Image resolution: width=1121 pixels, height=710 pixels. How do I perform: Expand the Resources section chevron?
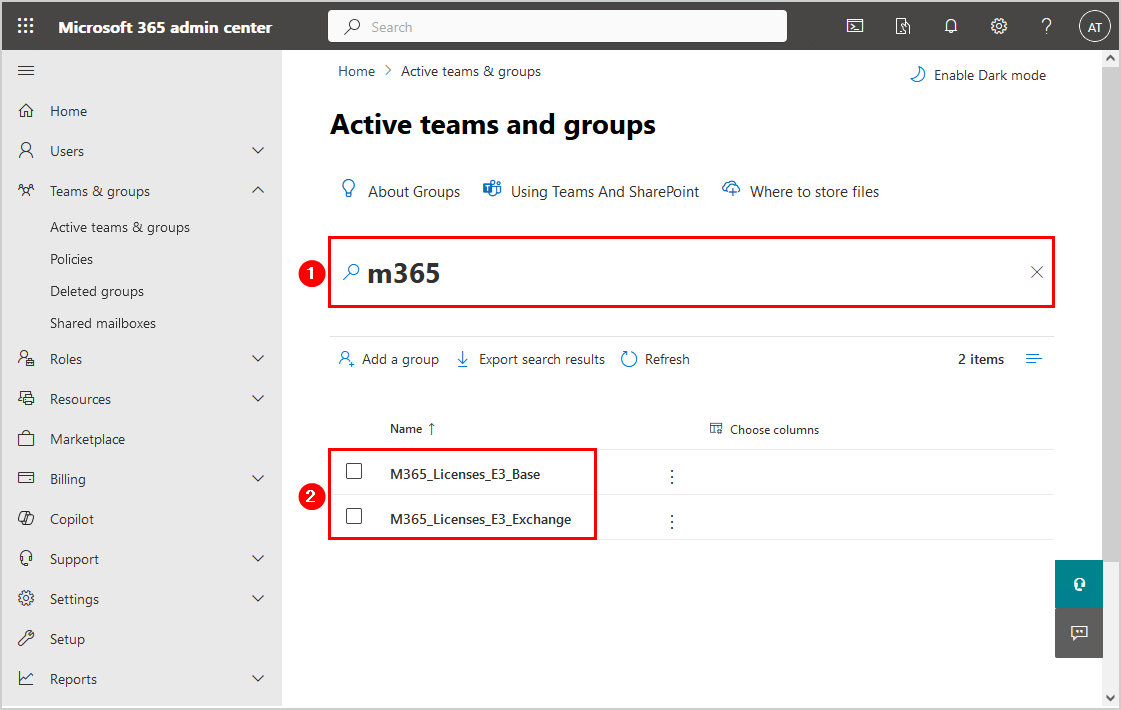click(x=258, y=398)
